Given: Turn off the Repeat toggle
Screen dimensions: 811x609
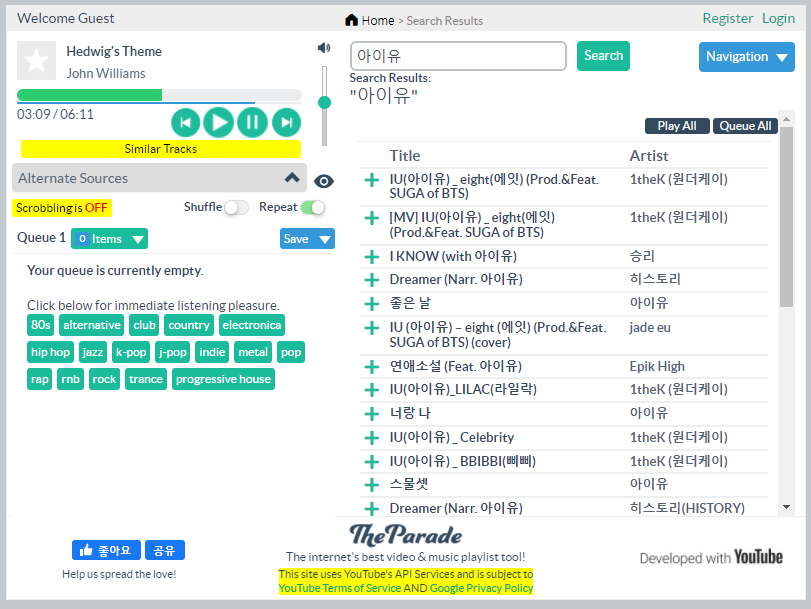Looking at the screenshot, I should point(313,208).
